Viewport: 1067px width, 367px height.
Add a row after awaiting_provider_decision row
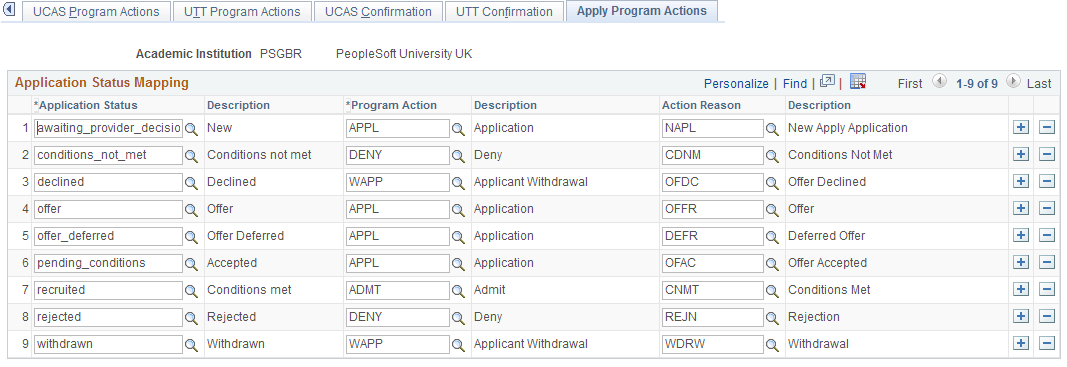pyautogui.click(x=1021, y=128)
